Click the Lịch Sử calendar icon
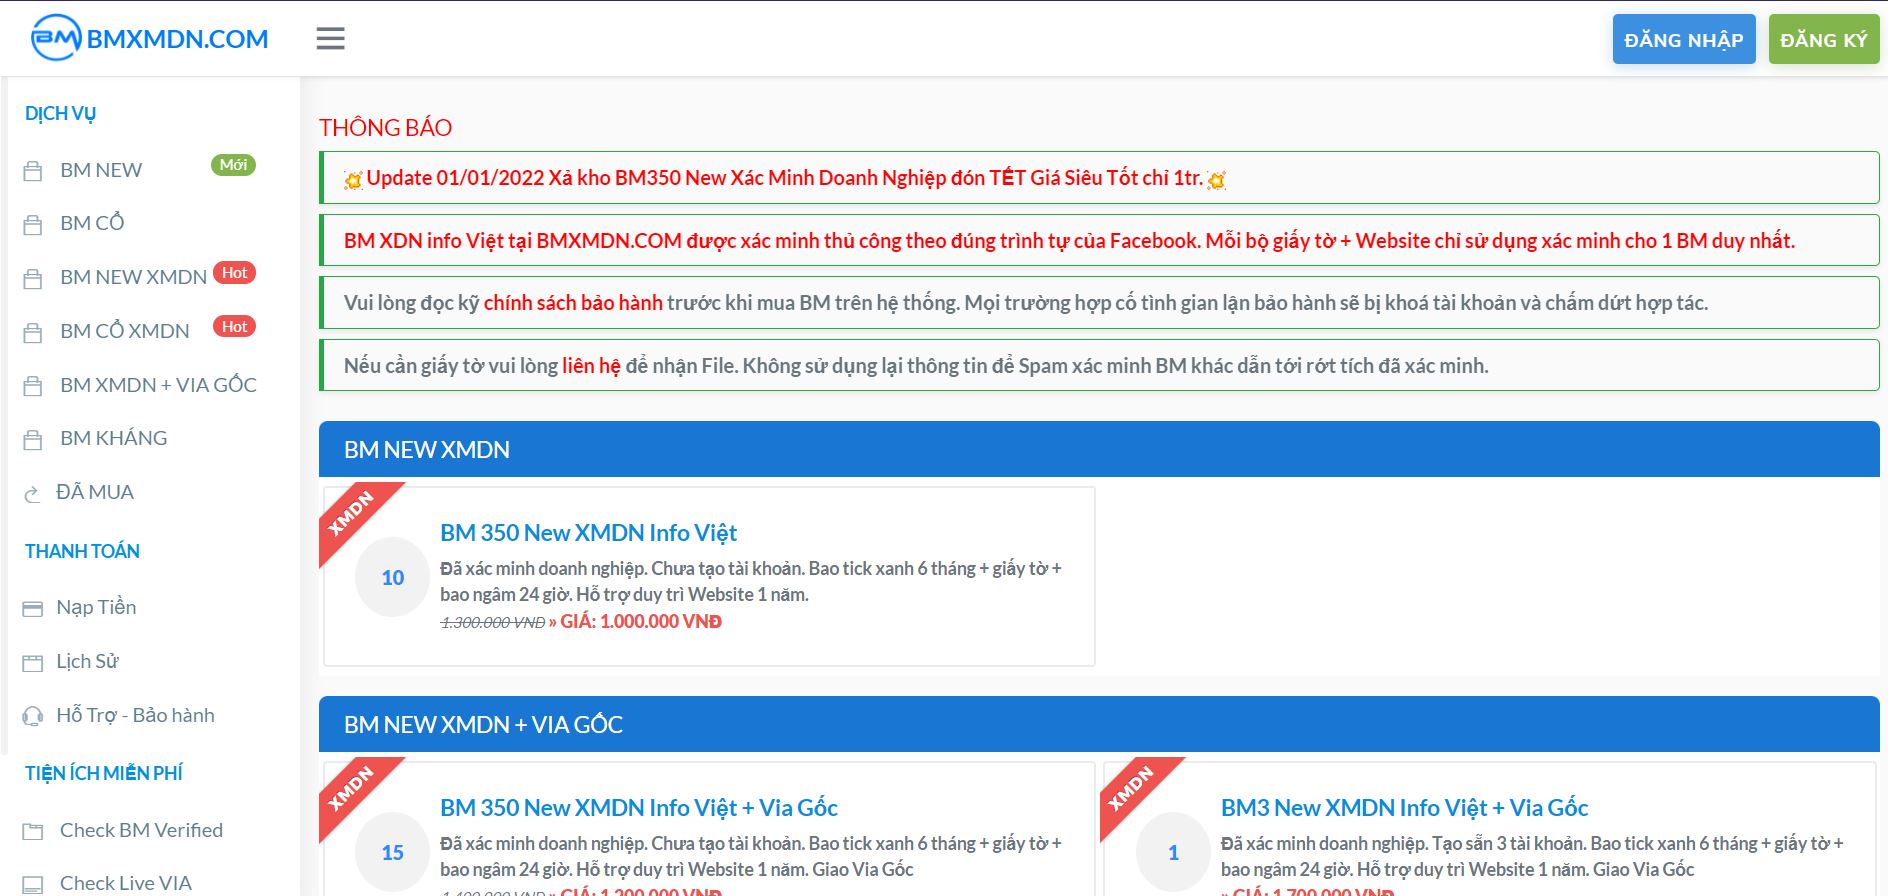Viewport: 1888px width, 896px height. (x=33, y=662)
